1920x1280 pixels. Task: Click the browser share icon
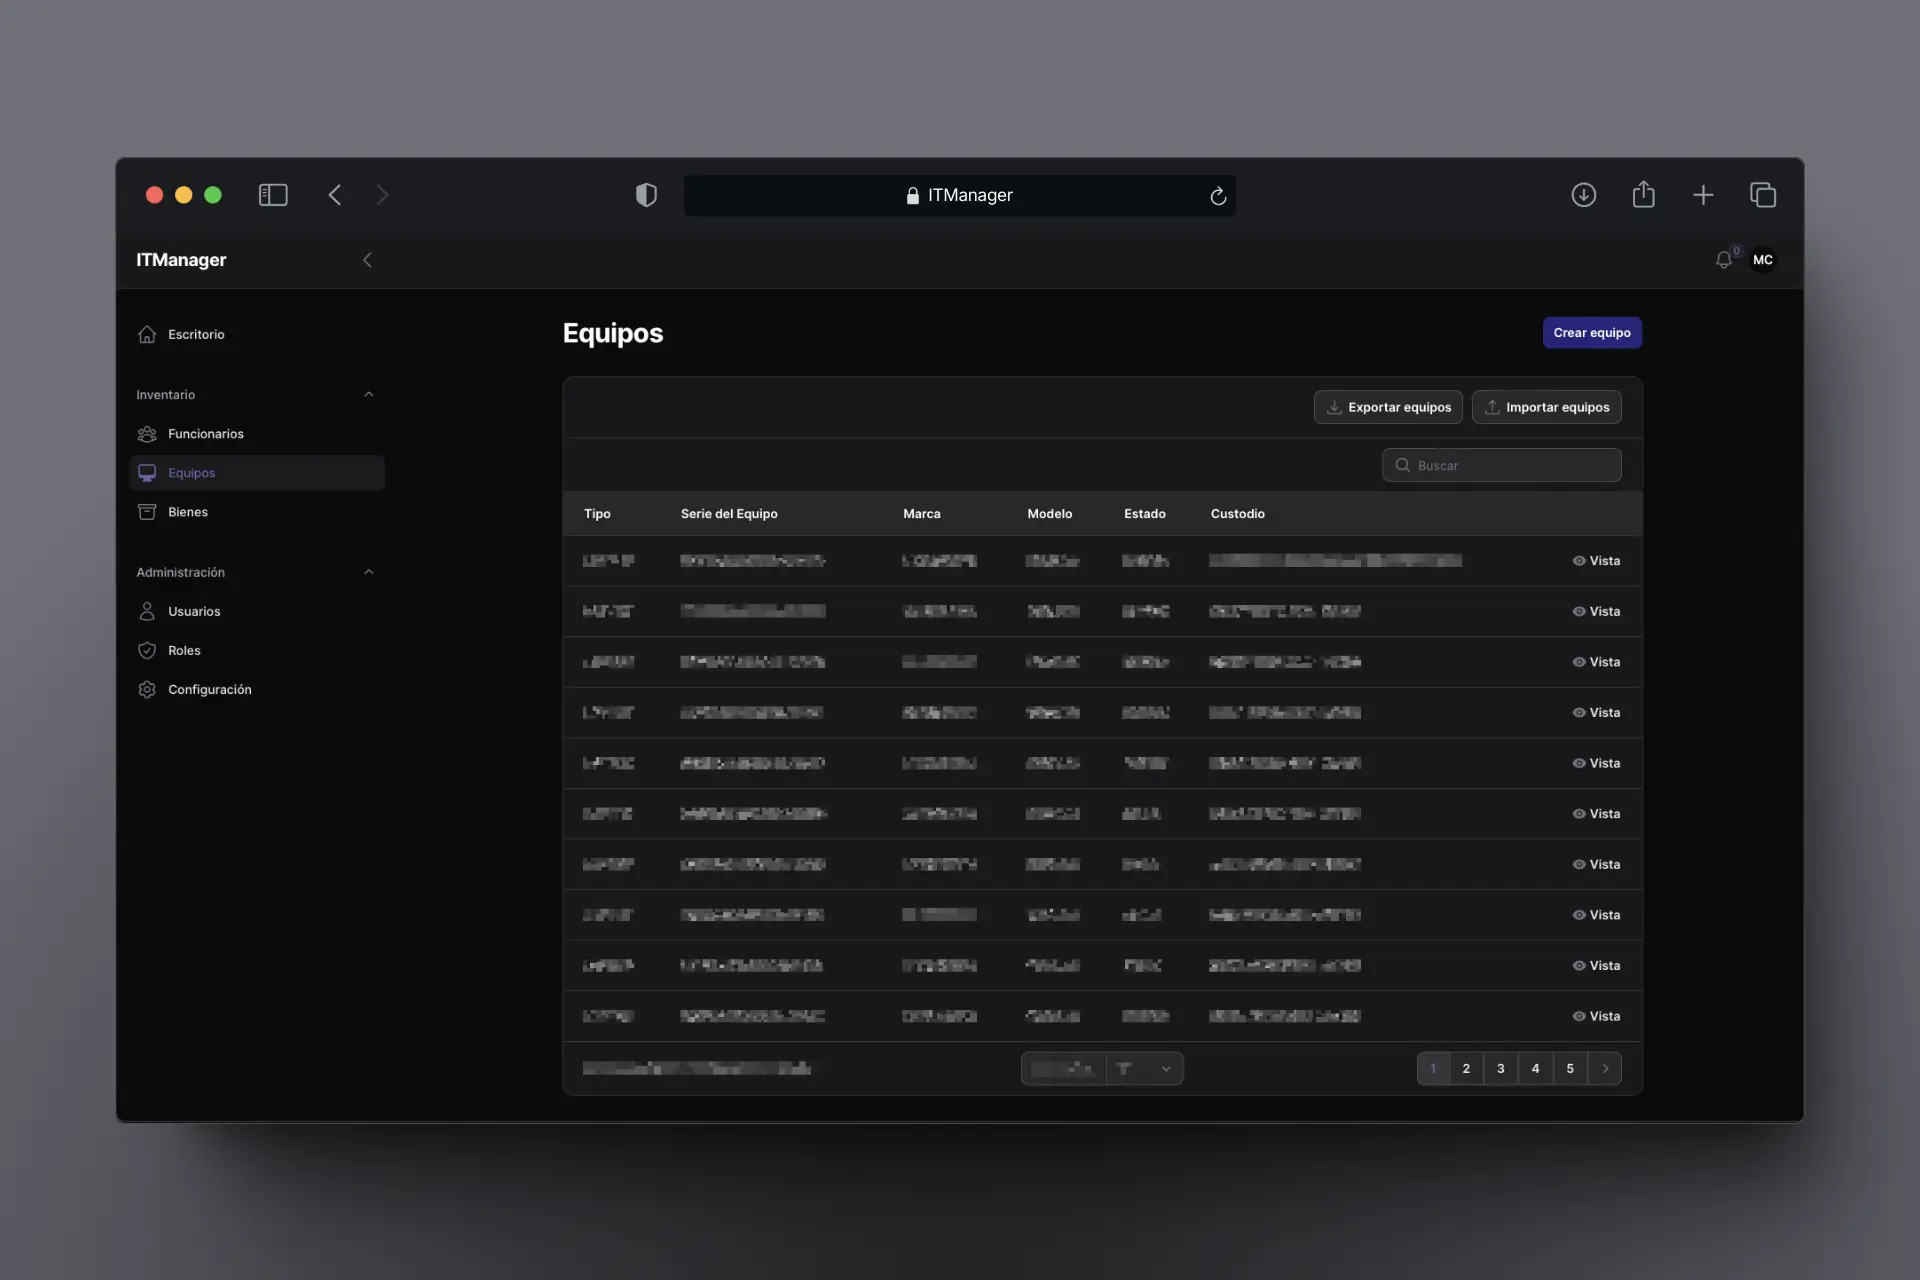coord(1643,195)
